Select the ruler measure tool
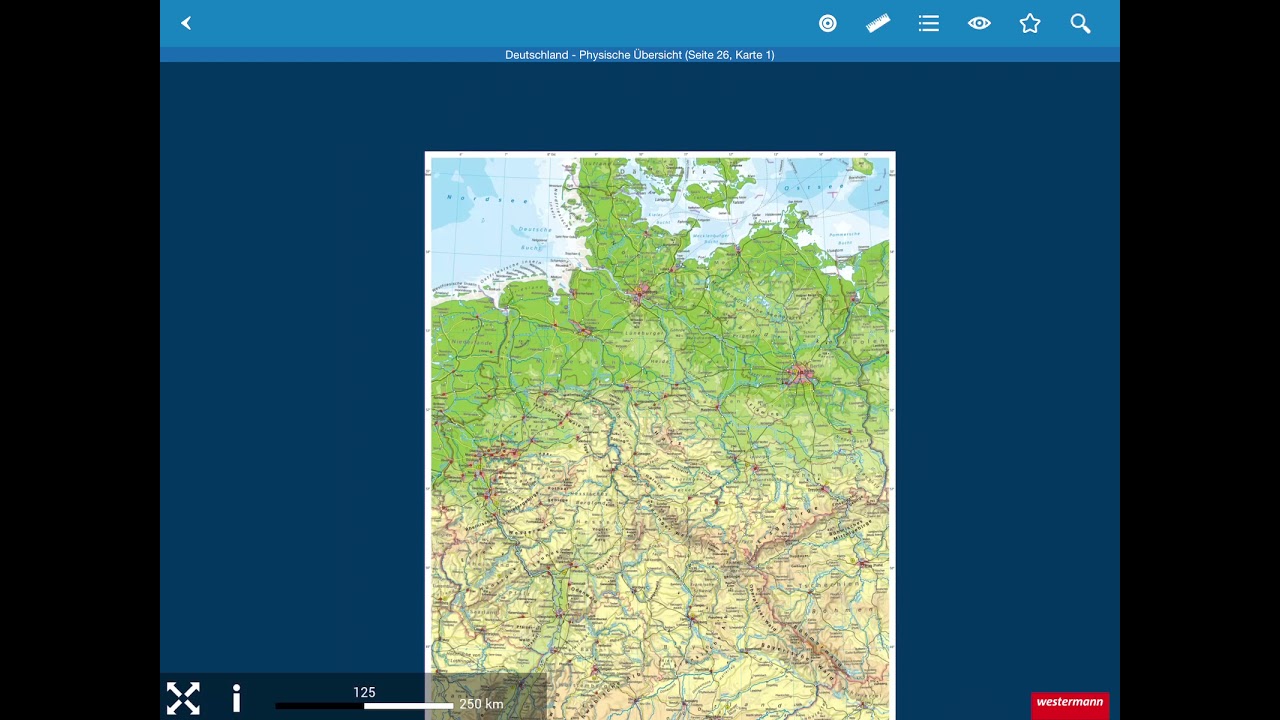Image resolution: width=1280 pixels, height=720 pixels. point(878,23)
